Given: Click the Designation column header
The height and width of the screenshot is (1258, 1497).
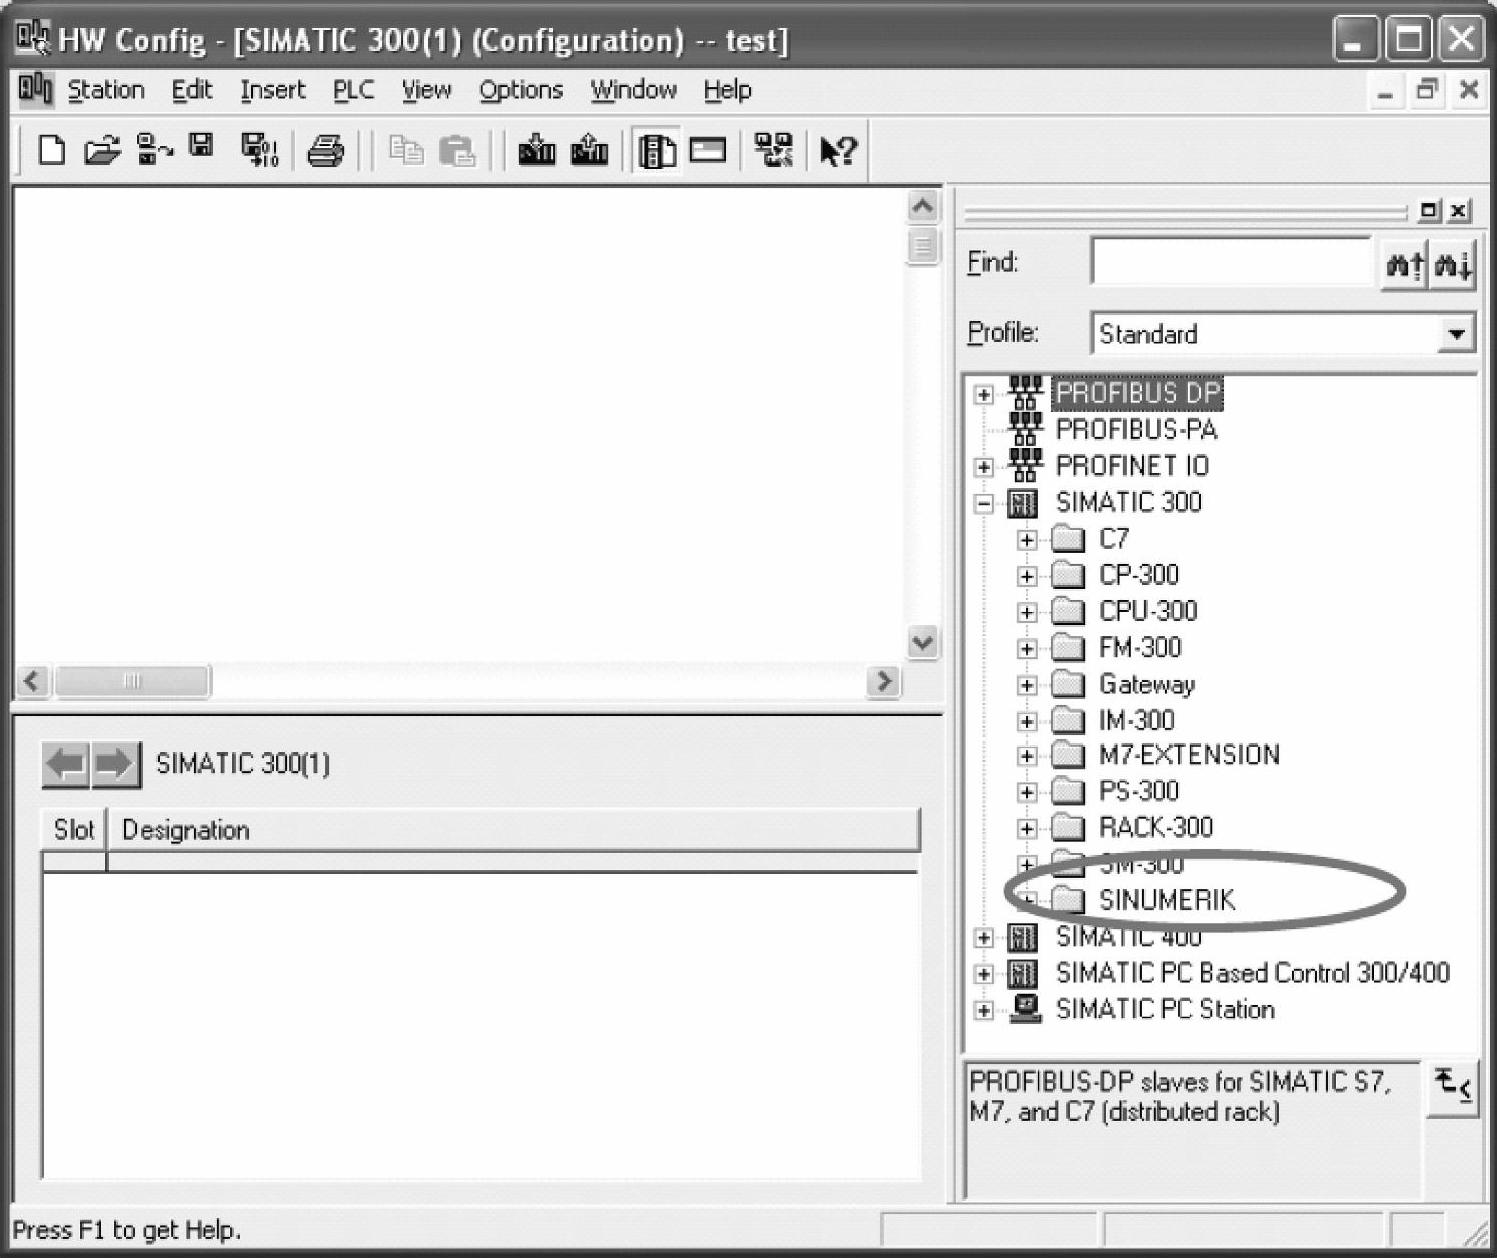Looking at the screenshot, I should click(514, 830).
